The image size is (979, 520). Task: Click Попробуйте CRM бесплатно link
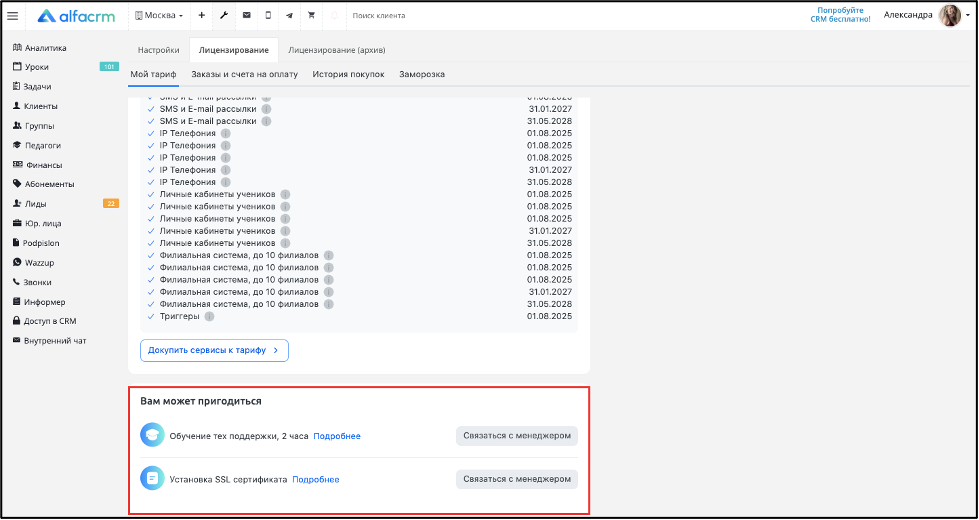coord(839,15)
